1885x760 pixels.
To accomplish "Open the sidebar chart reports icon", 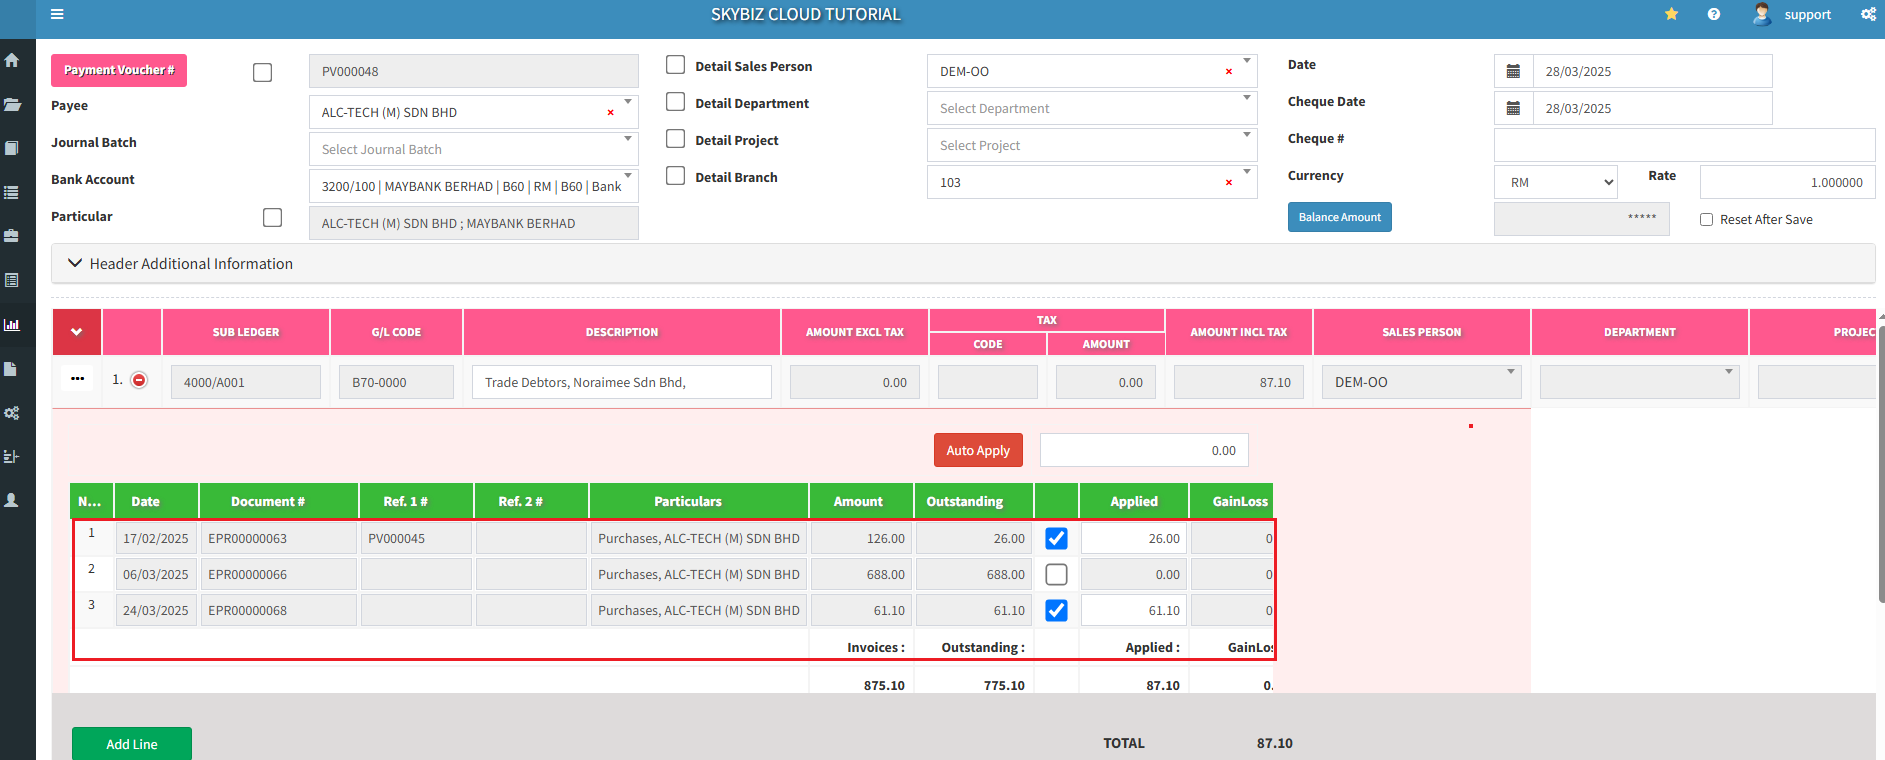I will [12, 324].
